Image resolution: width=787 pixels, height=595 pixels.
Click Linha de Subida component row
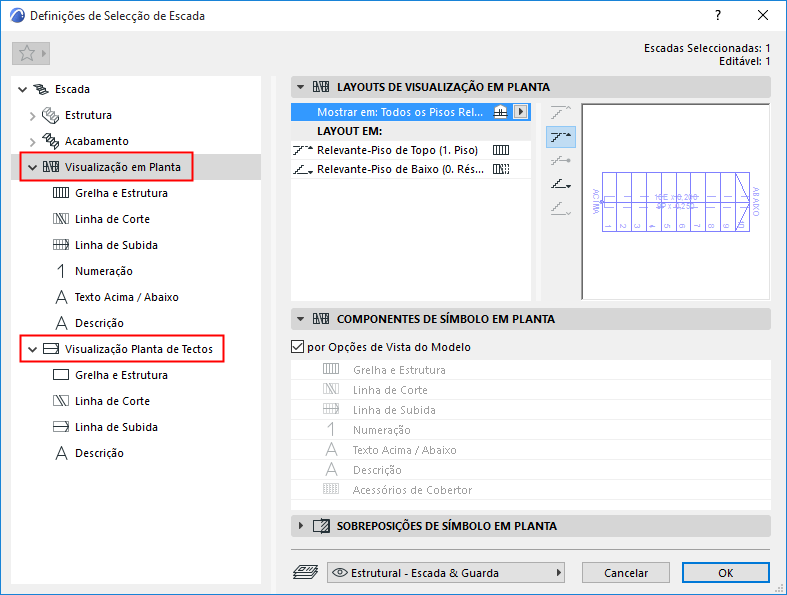tap(531, 410)
